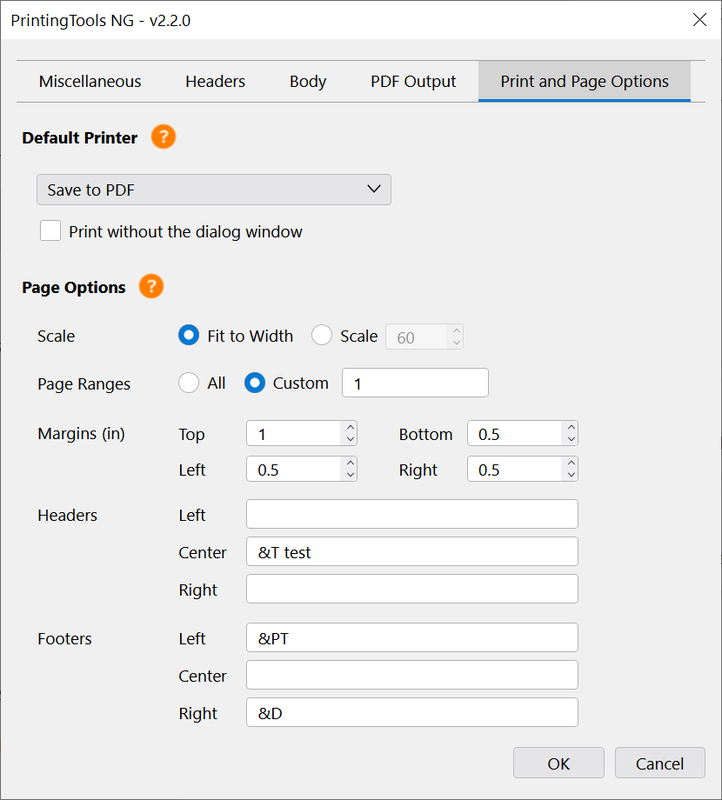Increase the Right margin value
722x800 pixels.
(x=571, y=464)
